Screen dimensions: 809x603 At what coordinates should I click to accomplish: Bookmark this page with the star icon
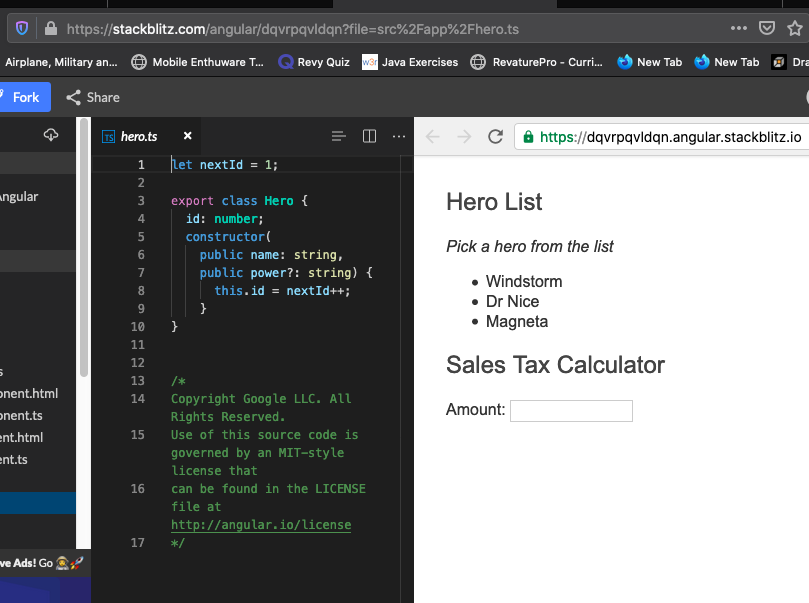pos(795,28)
